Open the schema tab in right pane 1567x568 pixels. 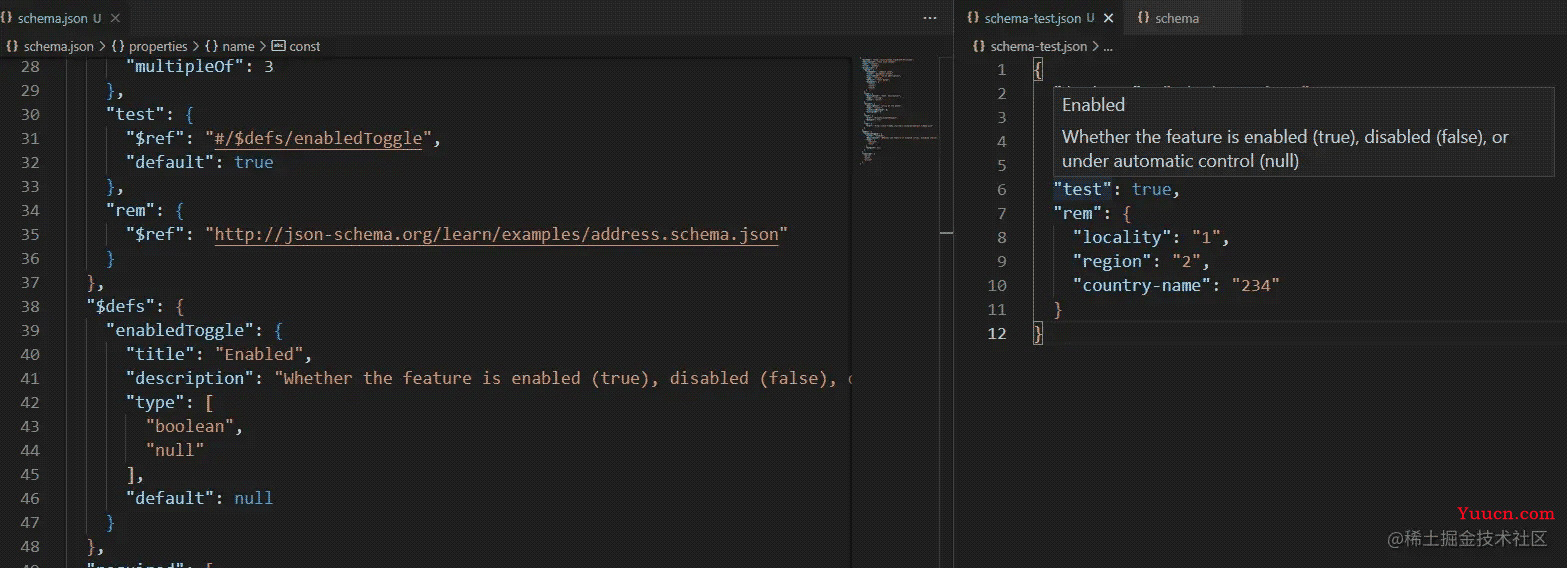coord(1177,18)
